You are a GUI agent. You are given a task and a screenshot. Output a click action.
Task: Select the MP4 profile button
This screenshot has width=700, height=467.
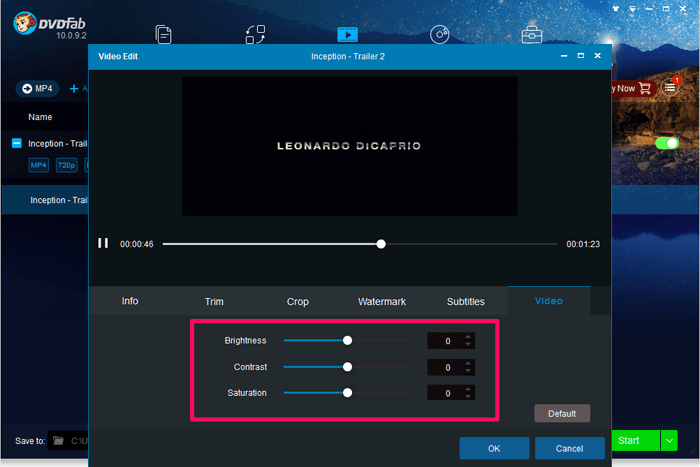click(x=38, y=88)
